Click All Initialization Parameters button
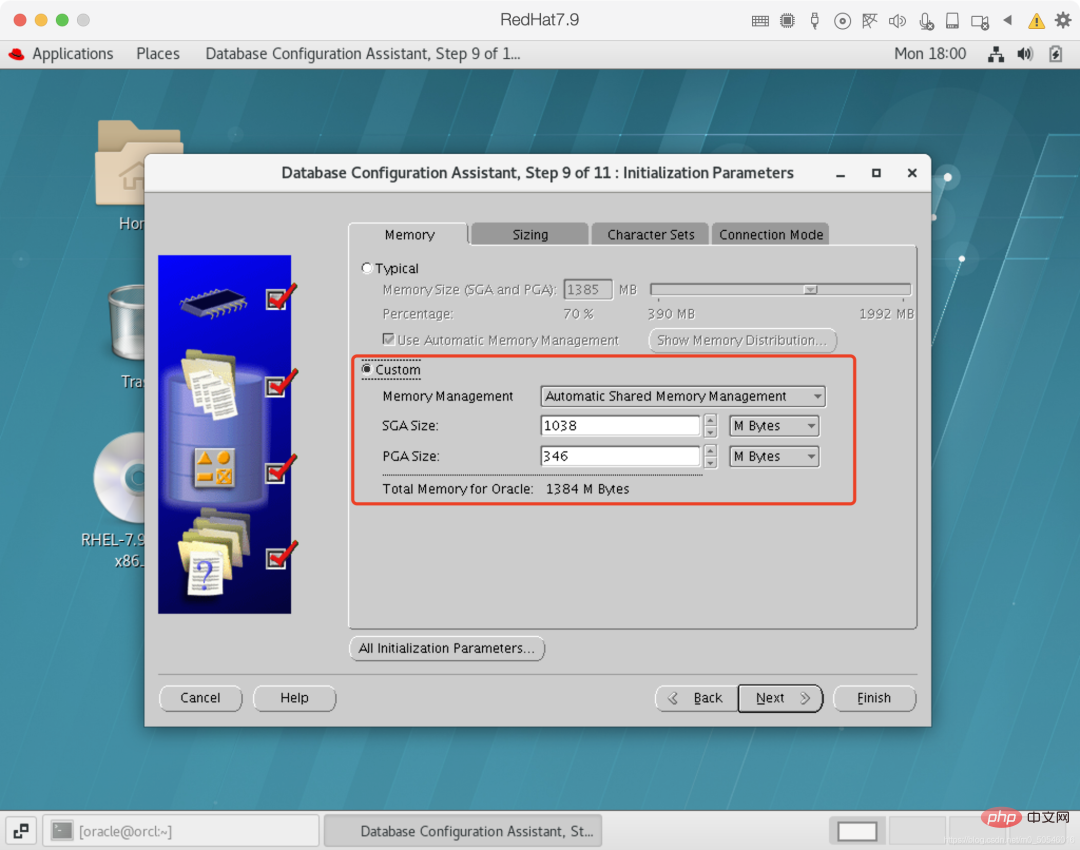The image size is (1080, 850). pyautogui.click(x=446, y=648)
